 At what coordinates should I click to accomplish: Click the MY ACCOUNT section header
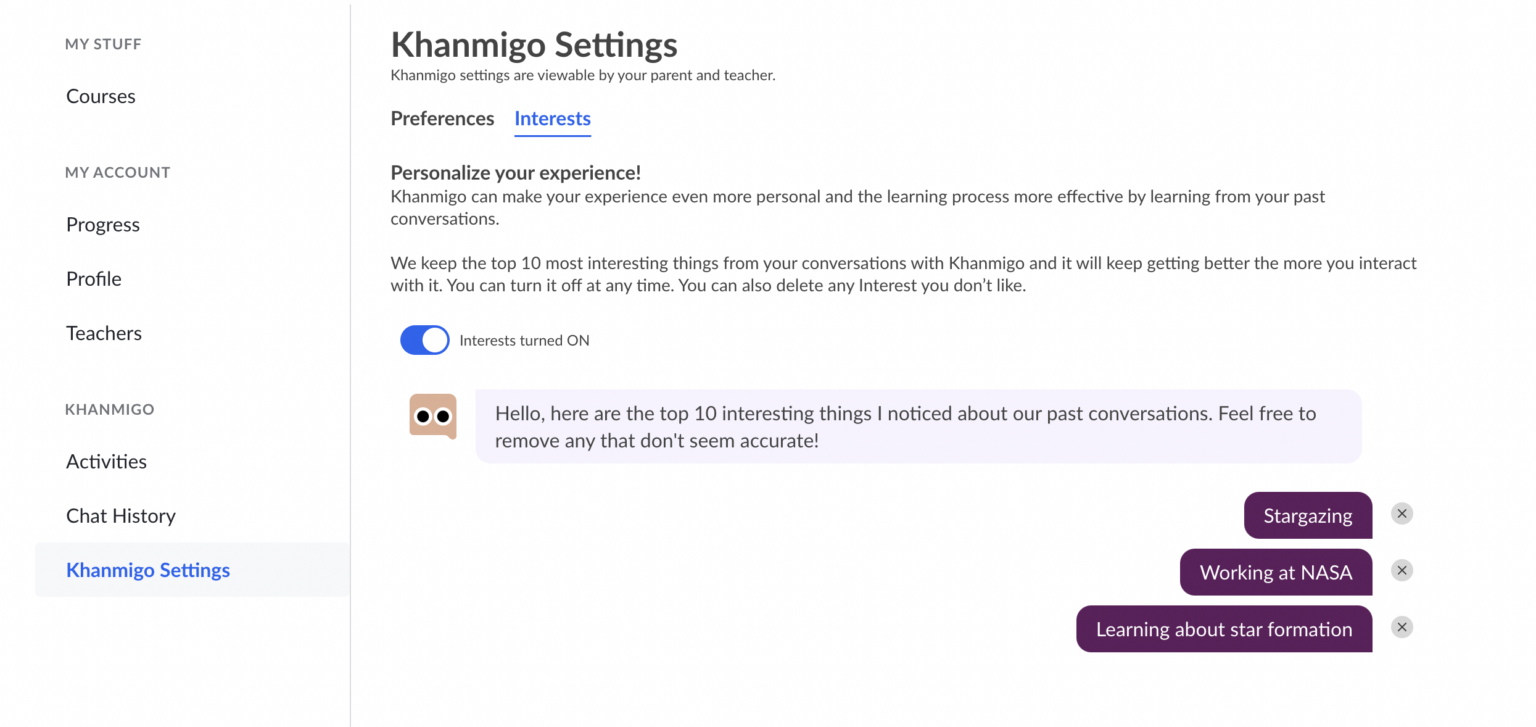point(117,172)
